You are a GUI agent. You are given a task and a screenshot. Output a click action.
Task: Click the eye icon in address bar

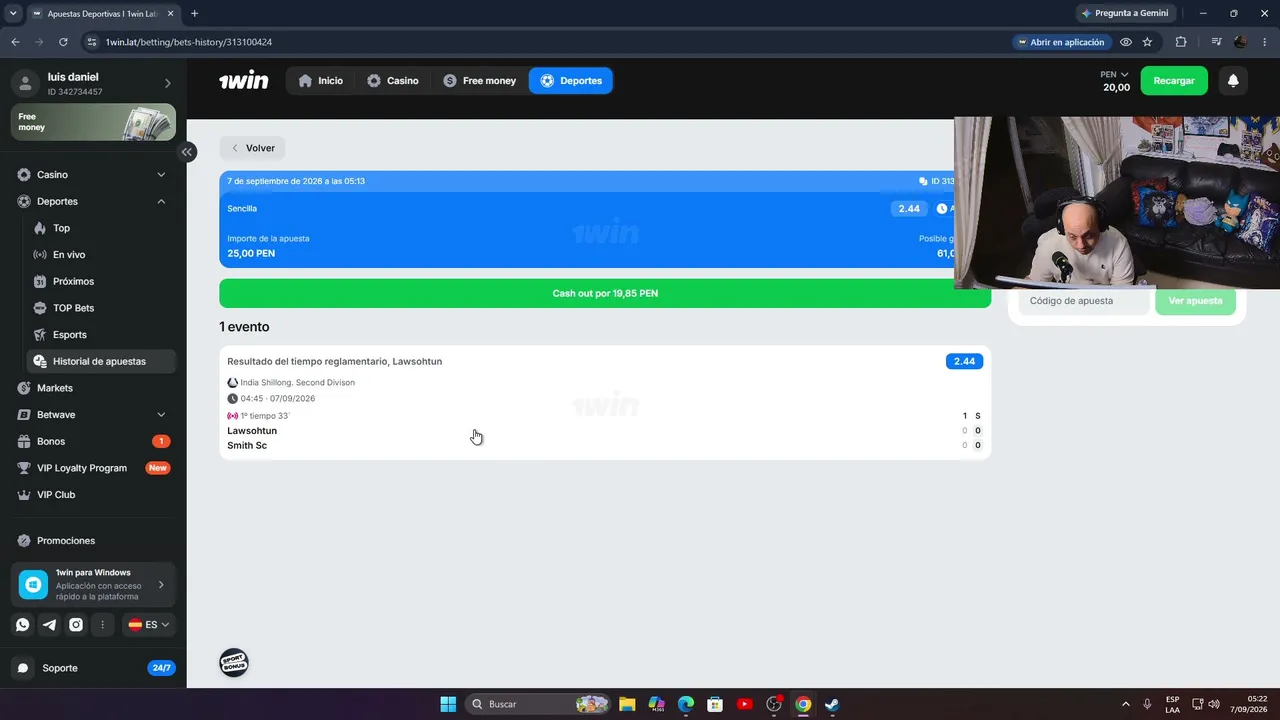[1126, 42]
